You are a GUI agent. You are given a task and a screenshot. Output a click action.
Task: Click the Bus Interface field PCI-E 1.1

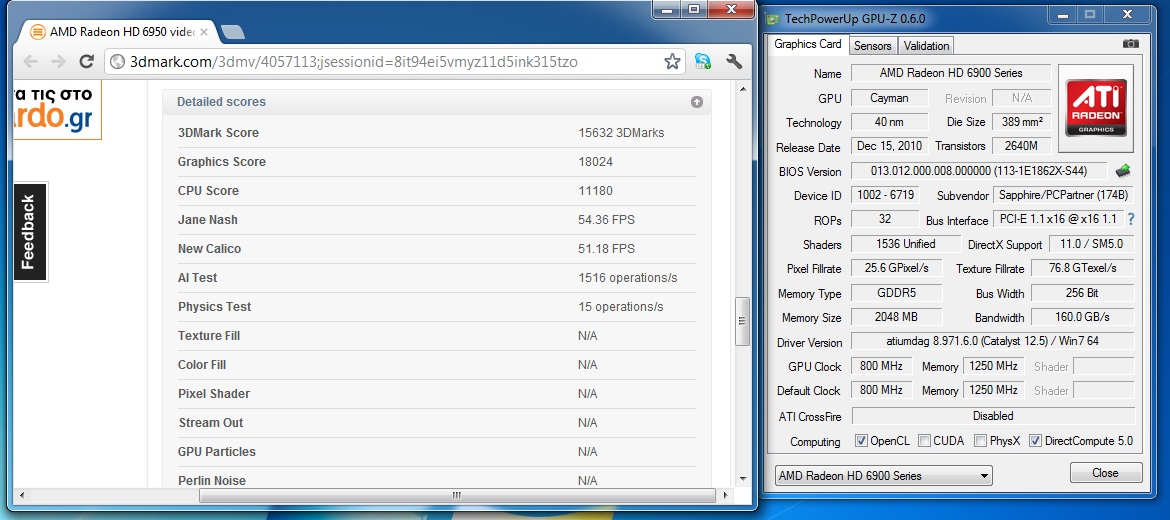(1057, 219)
